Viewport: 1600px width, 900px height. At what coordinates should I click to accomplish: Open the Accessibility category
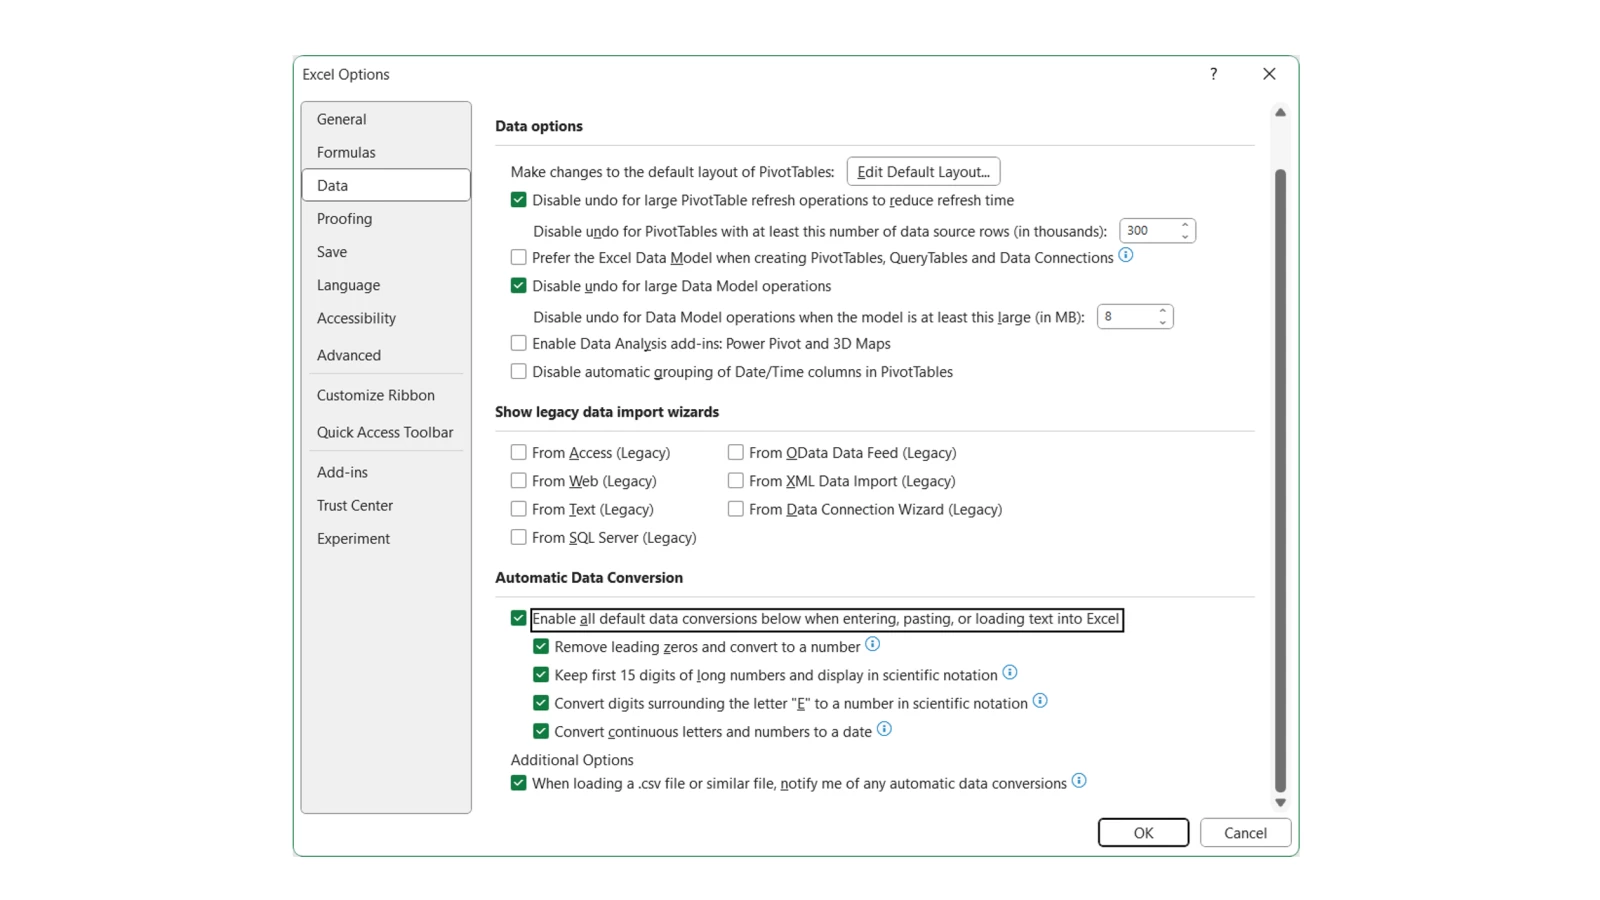pyautogui.click(x=386, y=318)
